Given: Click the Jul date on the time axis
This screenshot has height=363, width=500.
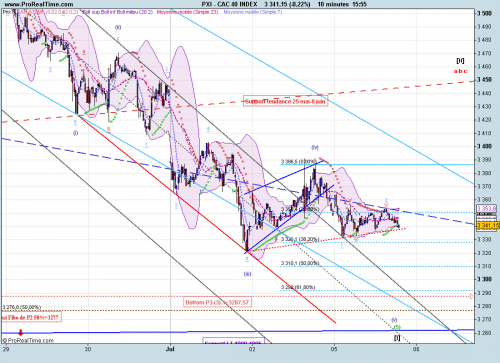Looking at the screenshot, I should tap(170, 349).
